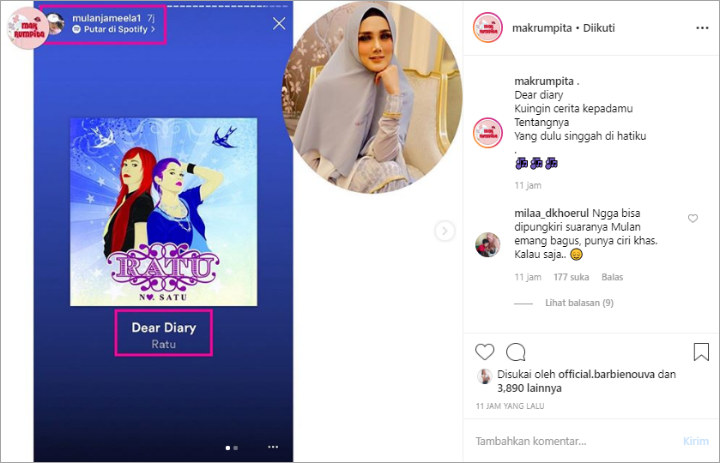
Task: View the 177 suka comment likes
Action: [571, 277]
